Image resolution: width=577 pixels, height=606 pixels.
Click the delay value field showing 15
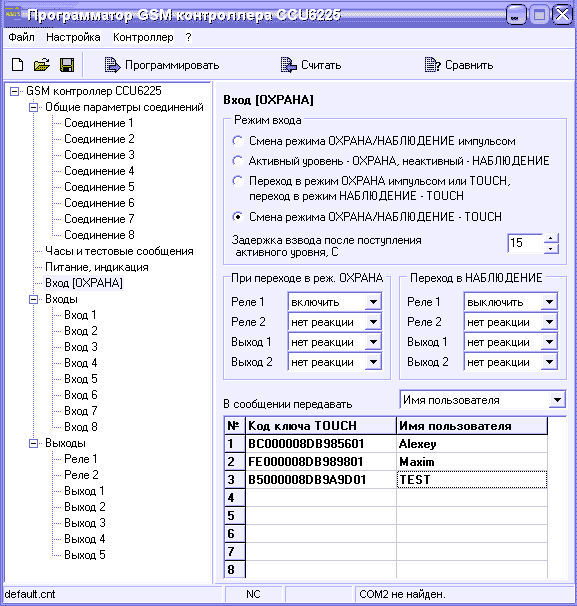tap(525, 243)
